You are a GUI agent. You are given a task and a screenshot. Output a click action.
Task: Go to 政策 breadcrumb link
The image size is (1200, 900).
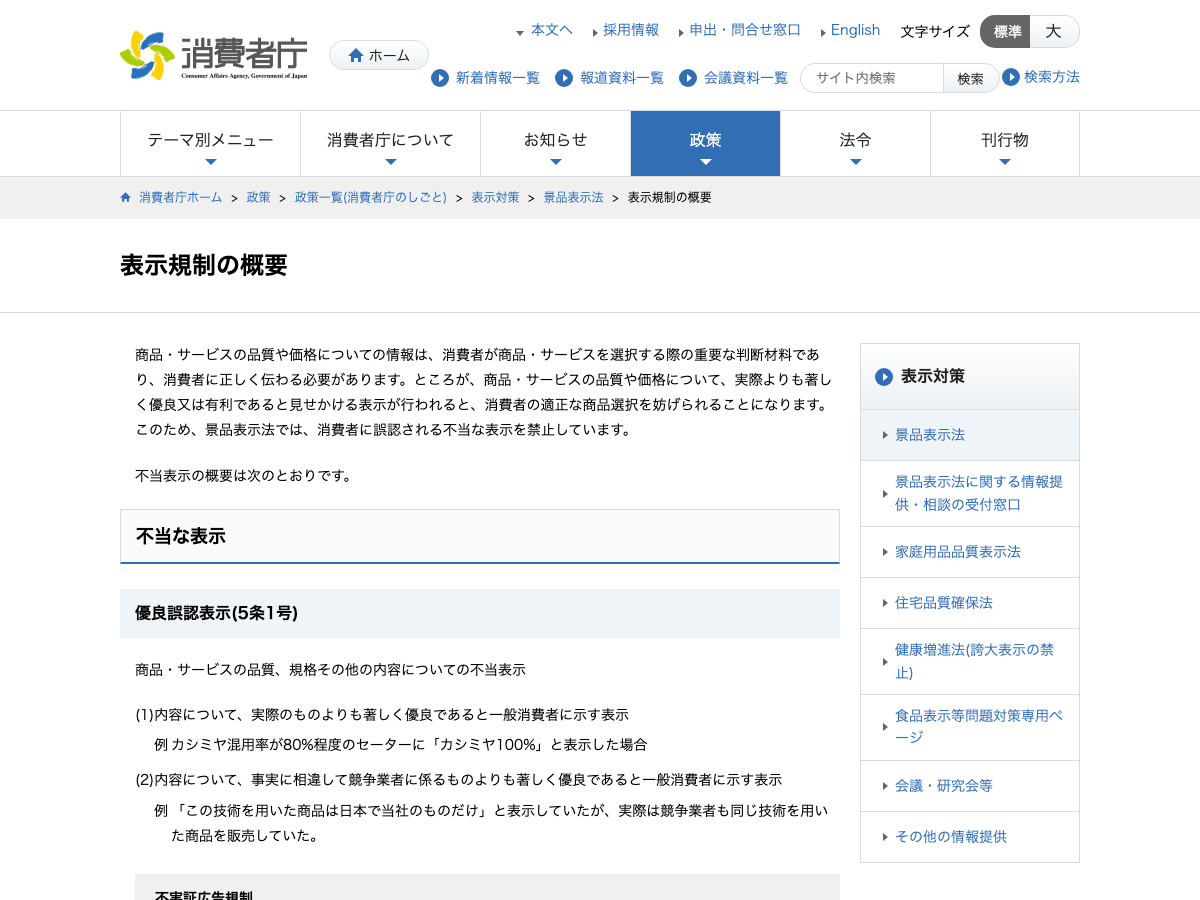(259, 198)
